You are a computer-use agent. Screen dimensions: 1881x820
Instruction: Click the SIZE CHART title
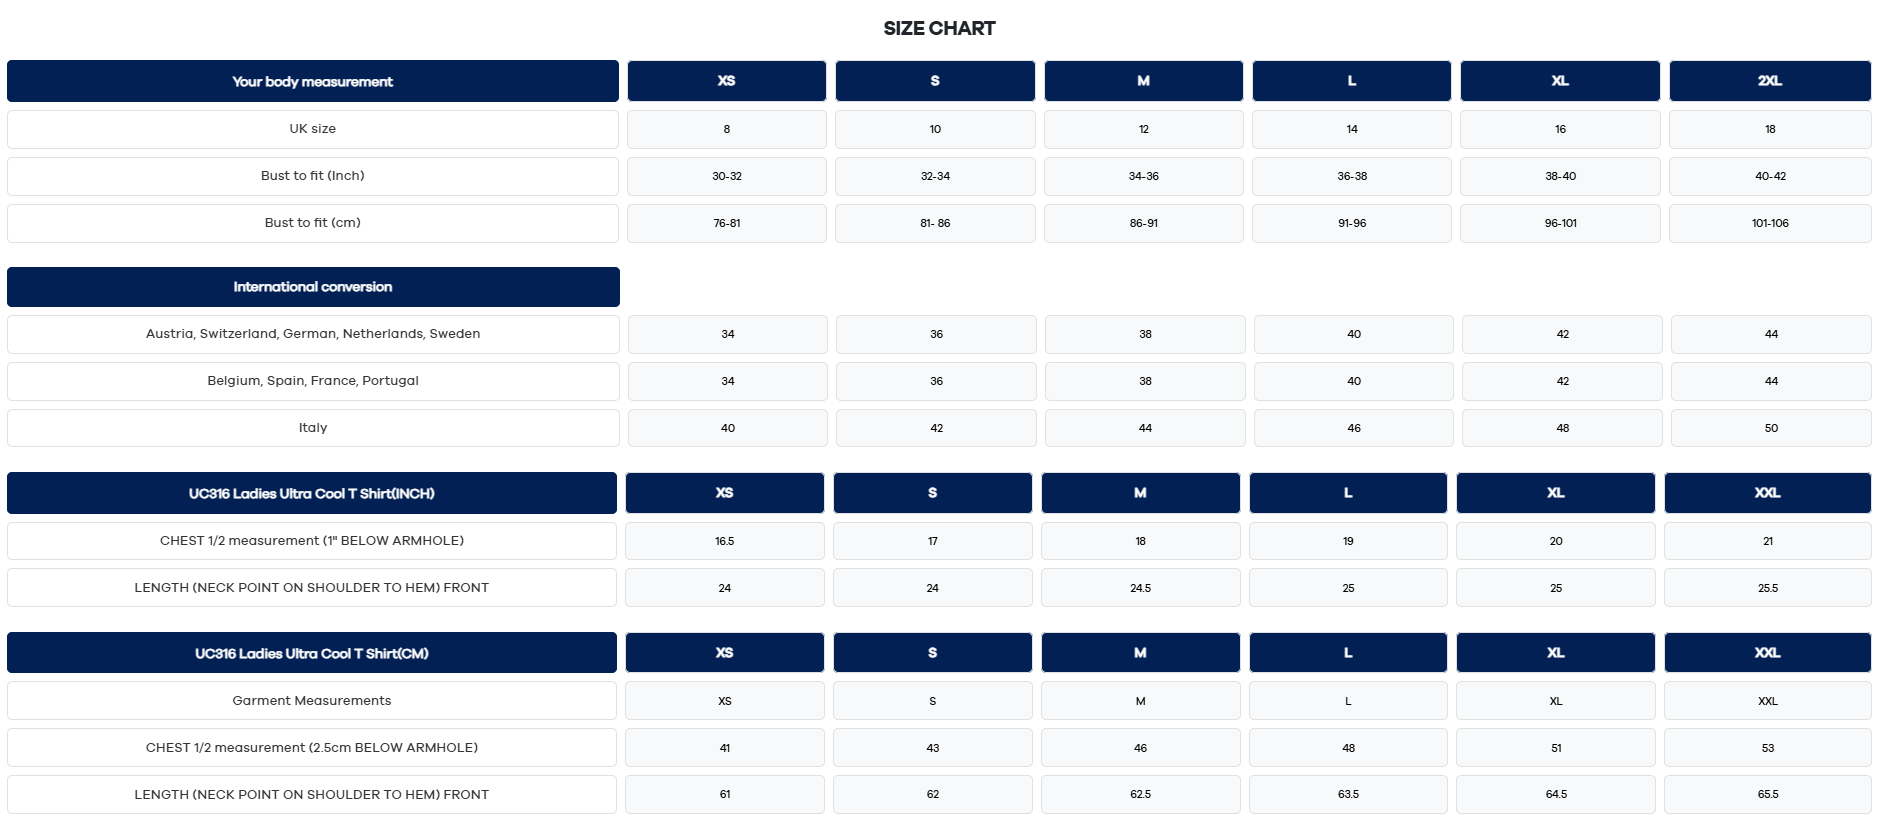939,28
